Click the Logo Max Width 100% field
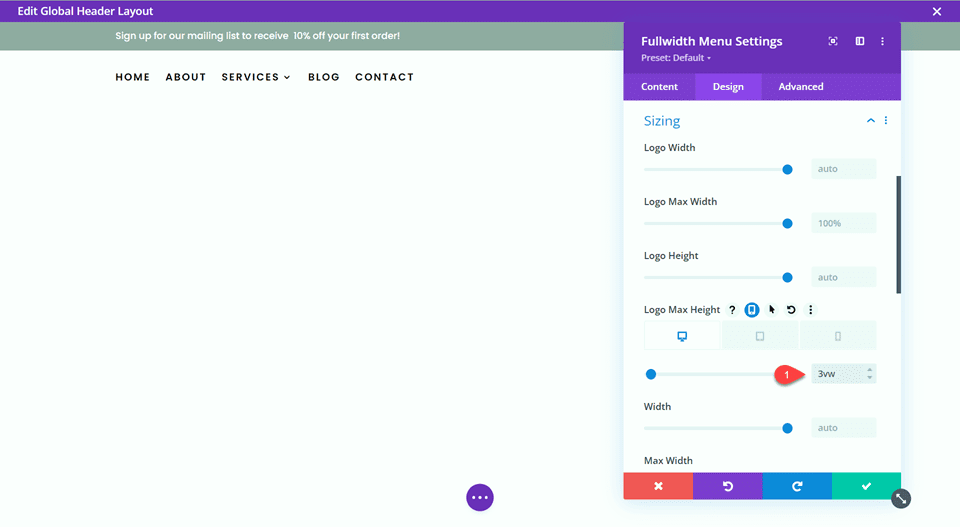This screenshot has height=527, width=960. [x=844, y=223]
